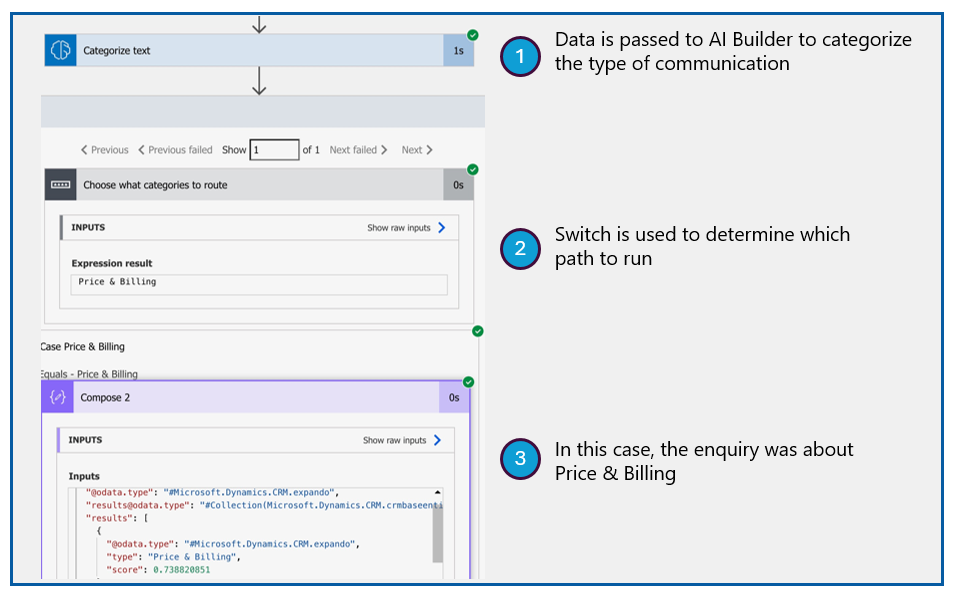The width and height of the screenshot is (953, 599).
Task: Click the Next run navigation chevron
Action: (416, 149)
